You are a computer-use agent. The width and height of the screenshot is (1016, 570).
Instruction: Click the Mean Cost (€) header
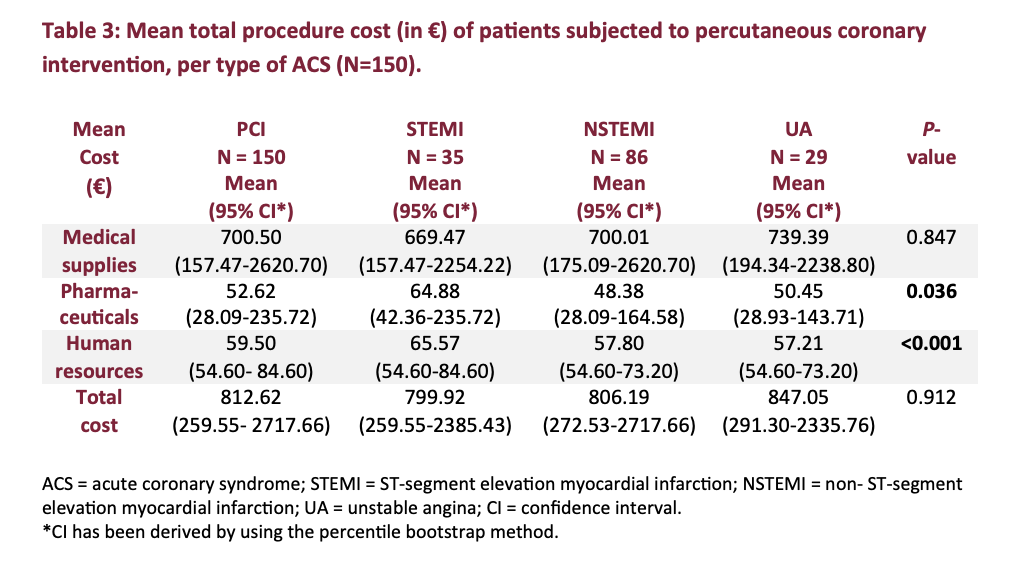(99, 157)
